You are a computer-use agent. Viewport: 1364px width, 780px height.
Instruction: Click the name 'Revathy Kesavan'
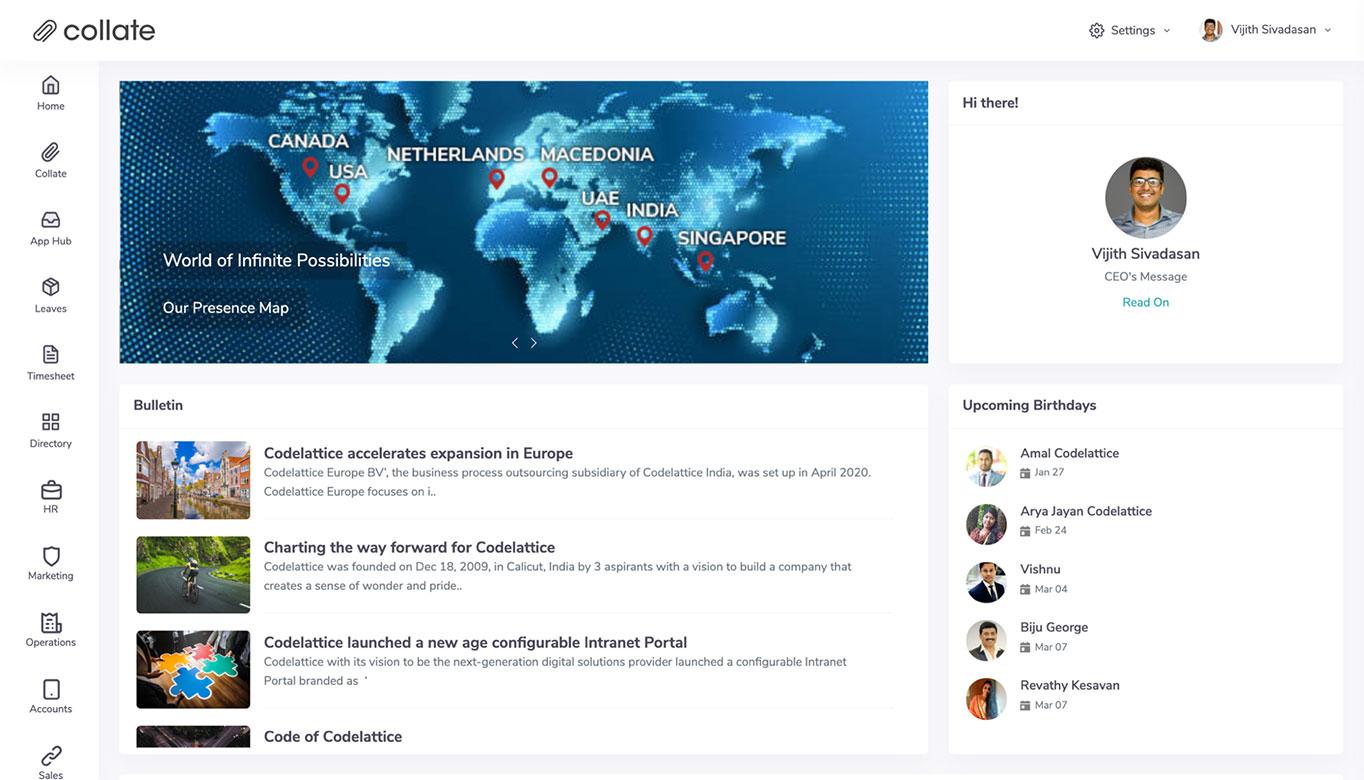pyautogui.click(x=1070, y=685)
